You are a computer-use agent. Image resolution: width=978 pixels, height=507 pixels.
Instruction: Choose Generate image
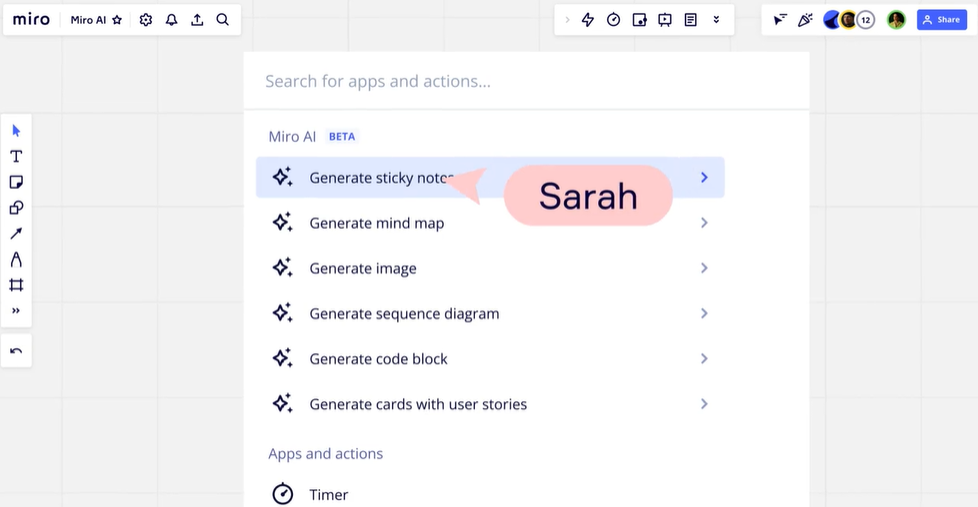coord(490,268)
